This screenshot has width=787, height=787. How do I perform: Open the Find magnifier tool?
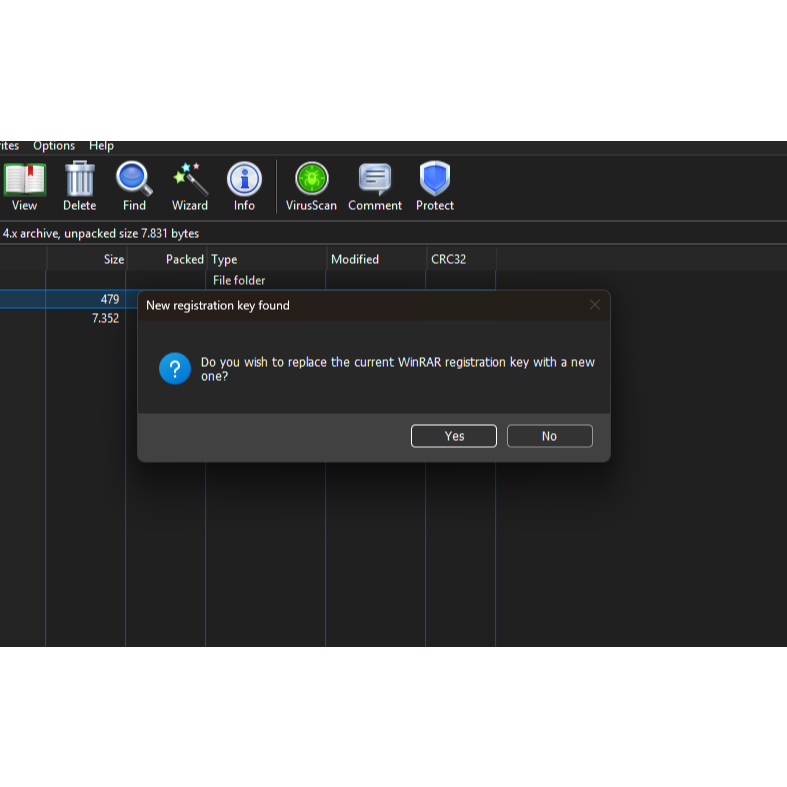point(134,187)
